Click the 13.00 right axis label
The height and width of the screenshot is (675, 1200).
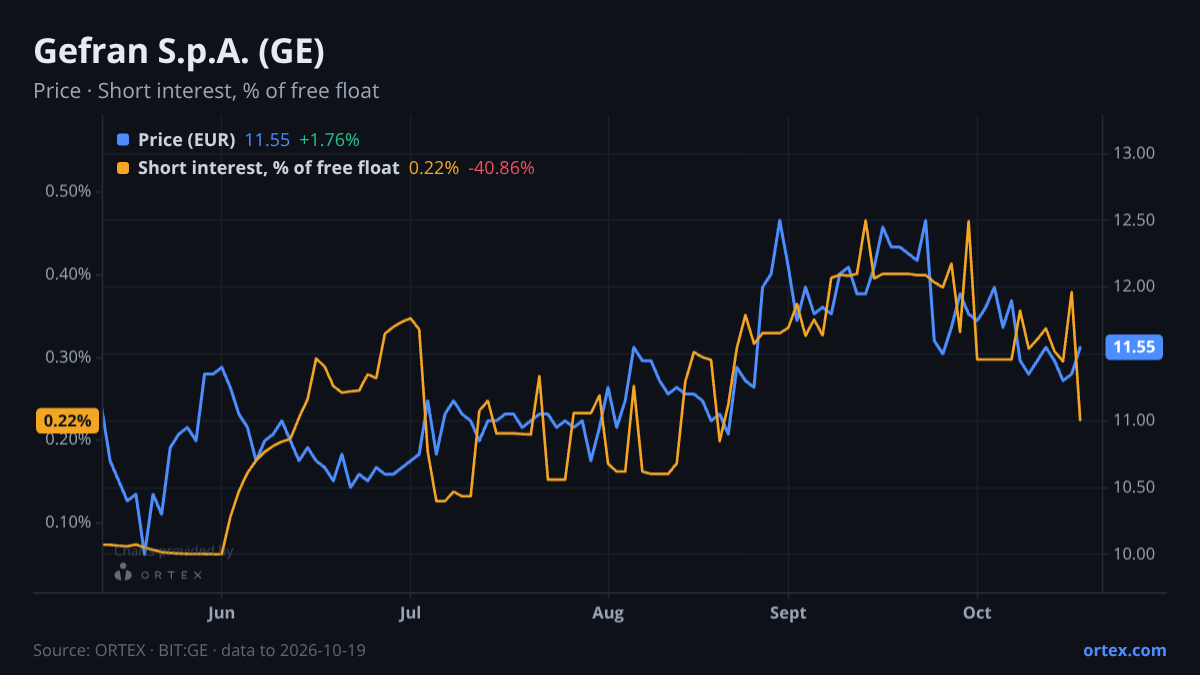(1133, 153)
